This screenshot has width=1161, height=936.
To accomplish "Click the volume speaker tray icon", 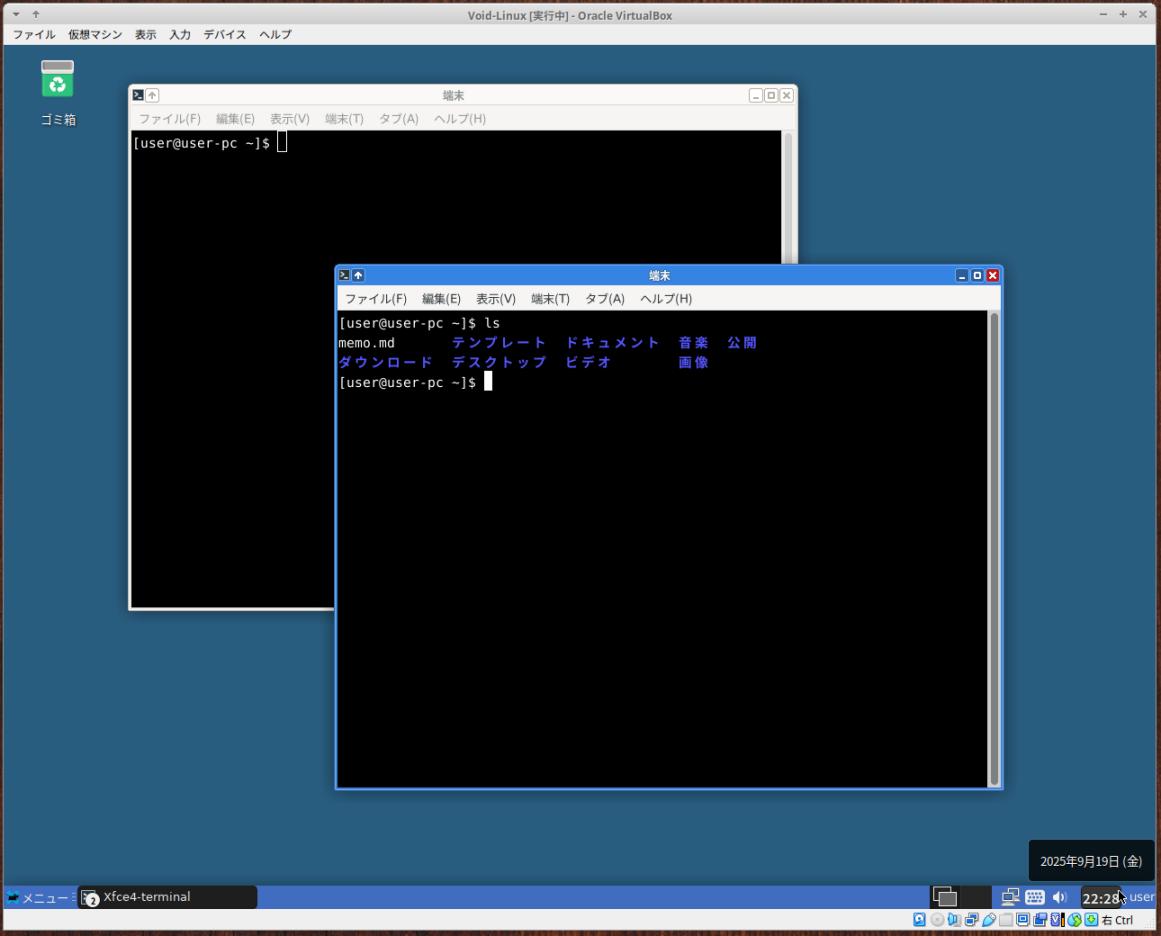I will click(1060, 897).
